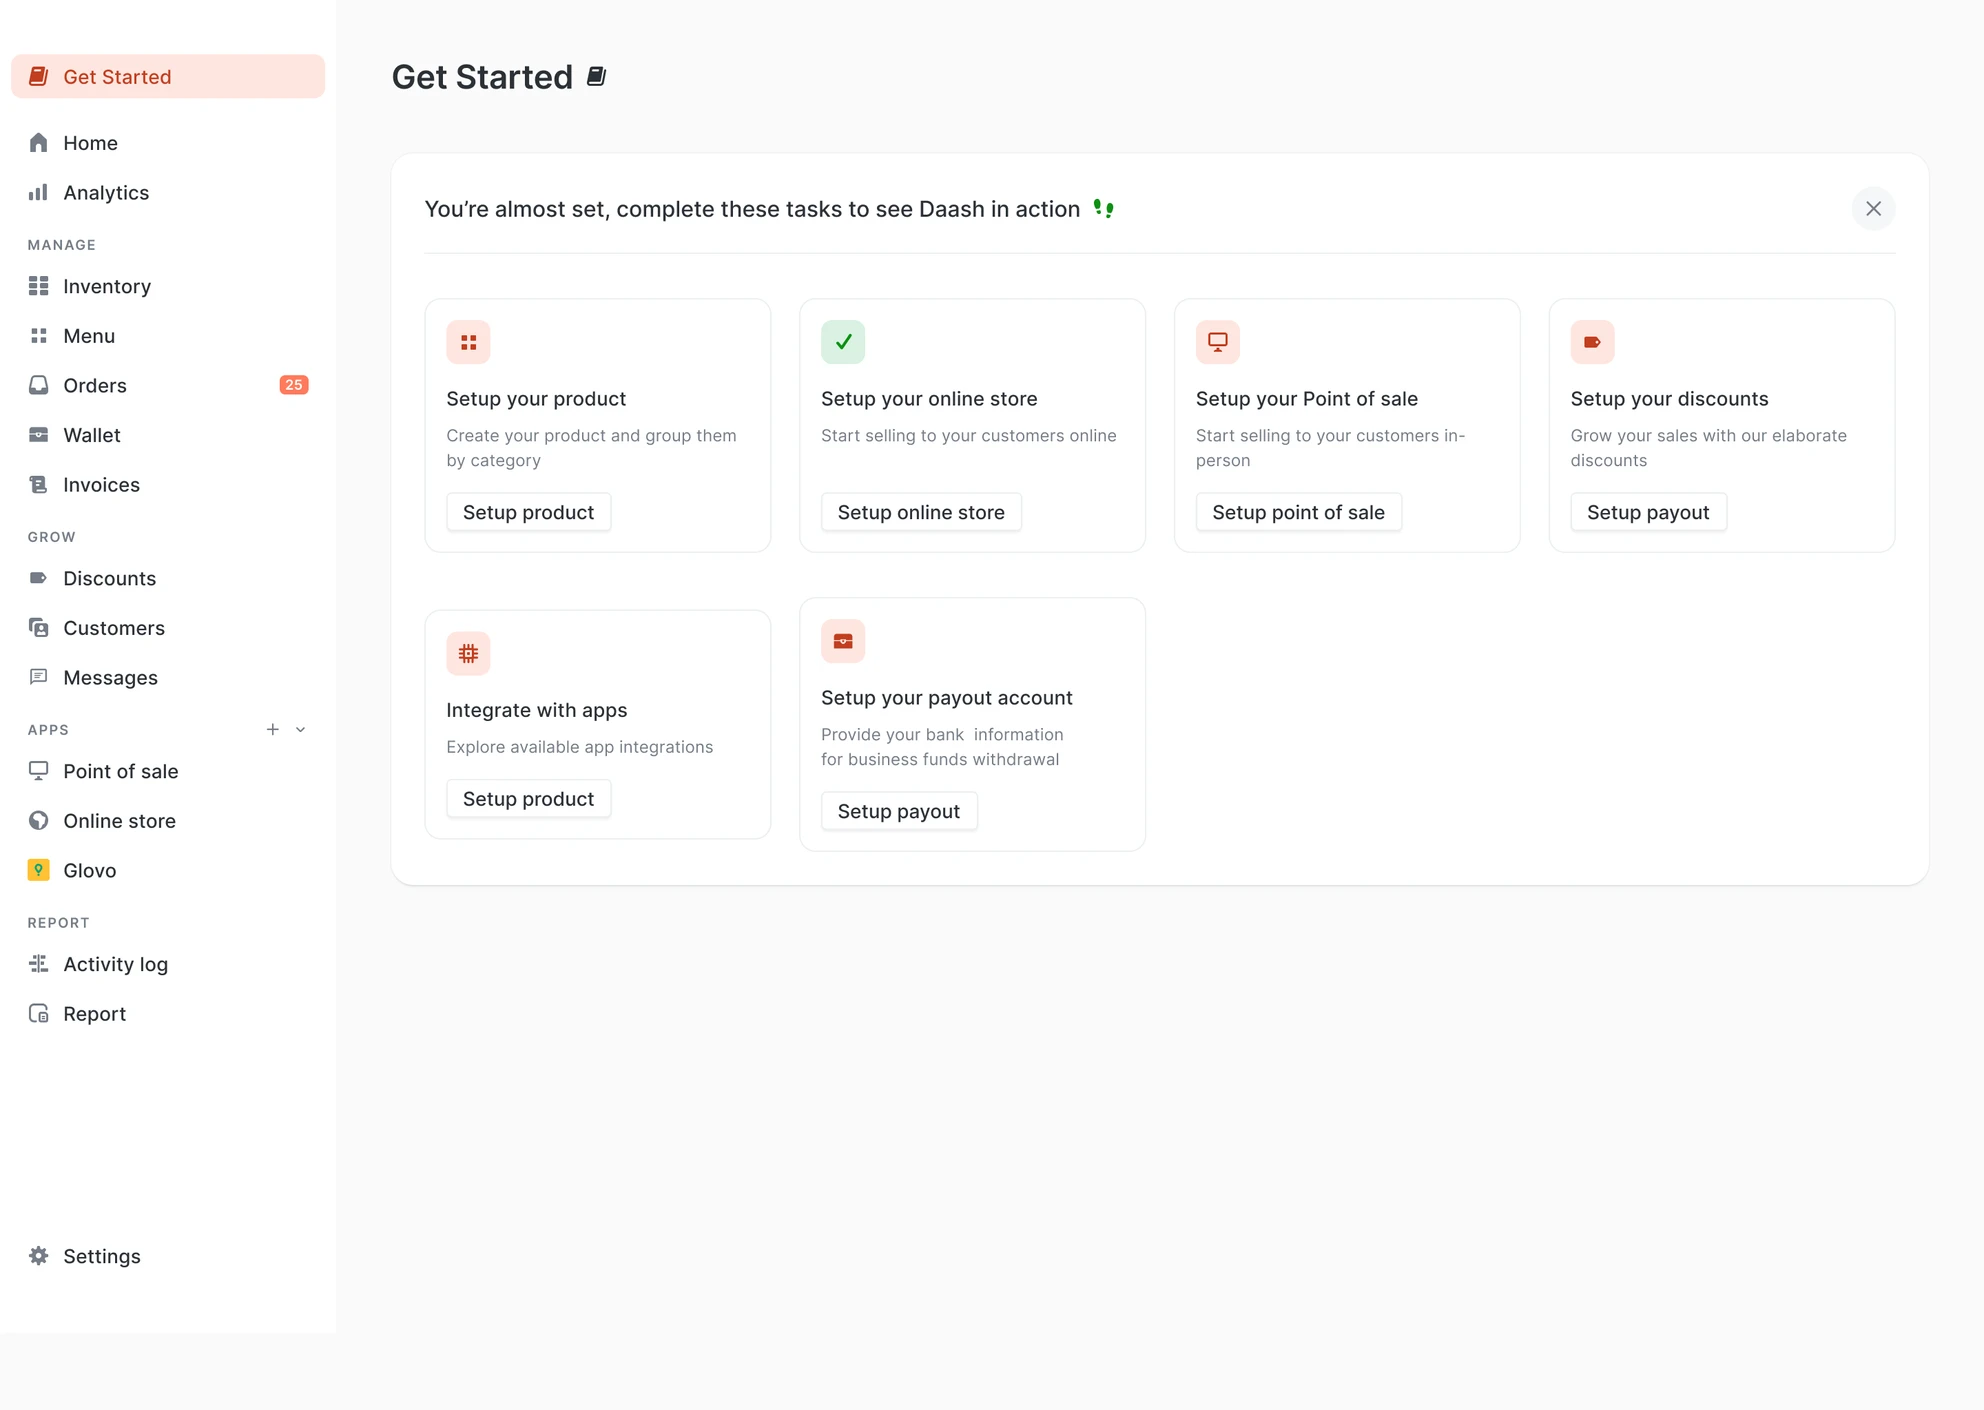Image resolution: width=1984 pixels, height=1410 pixels.
Task: Click Setup product button under Setup your product
Action: tap(528, 512)
